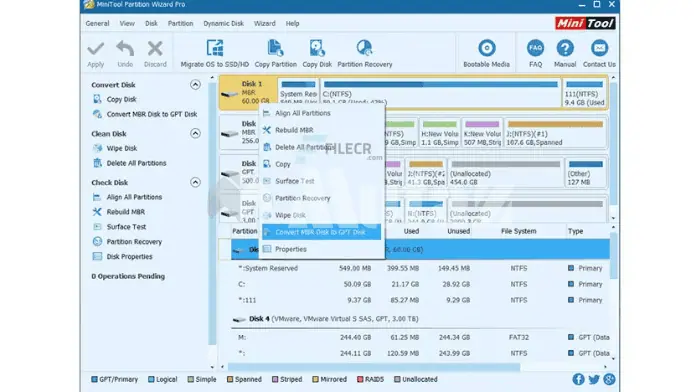Open the Facebook share icon
Image resolution: width=698 pixels, height=392 pixels.
click(578, 379)
